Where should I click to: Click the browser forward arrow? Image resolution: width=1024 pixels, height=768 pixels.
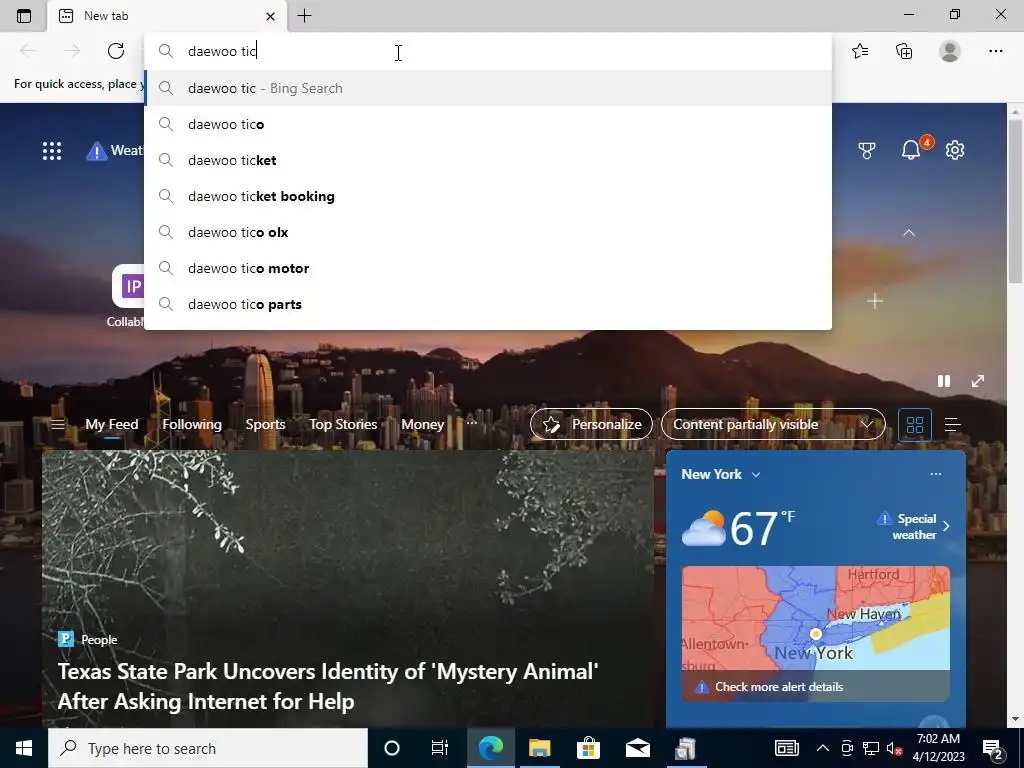pos(72,51)
